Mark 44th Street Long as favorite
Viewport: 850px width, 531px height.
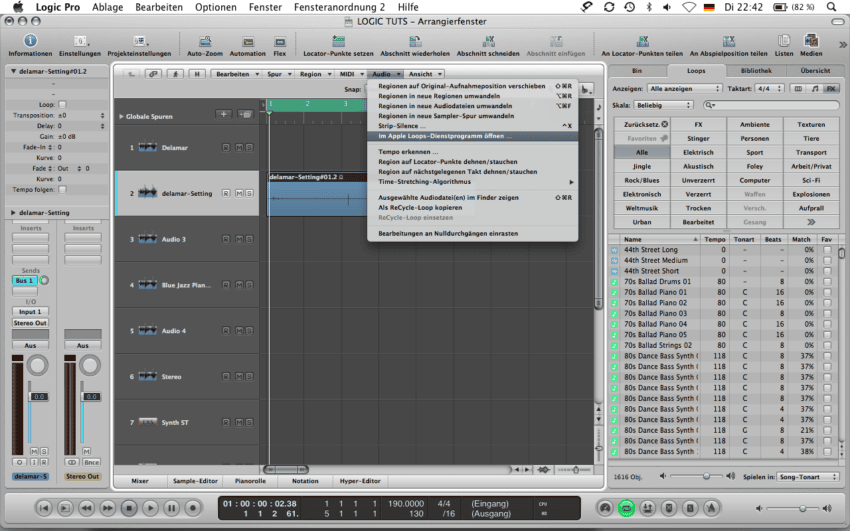(827, 250)
